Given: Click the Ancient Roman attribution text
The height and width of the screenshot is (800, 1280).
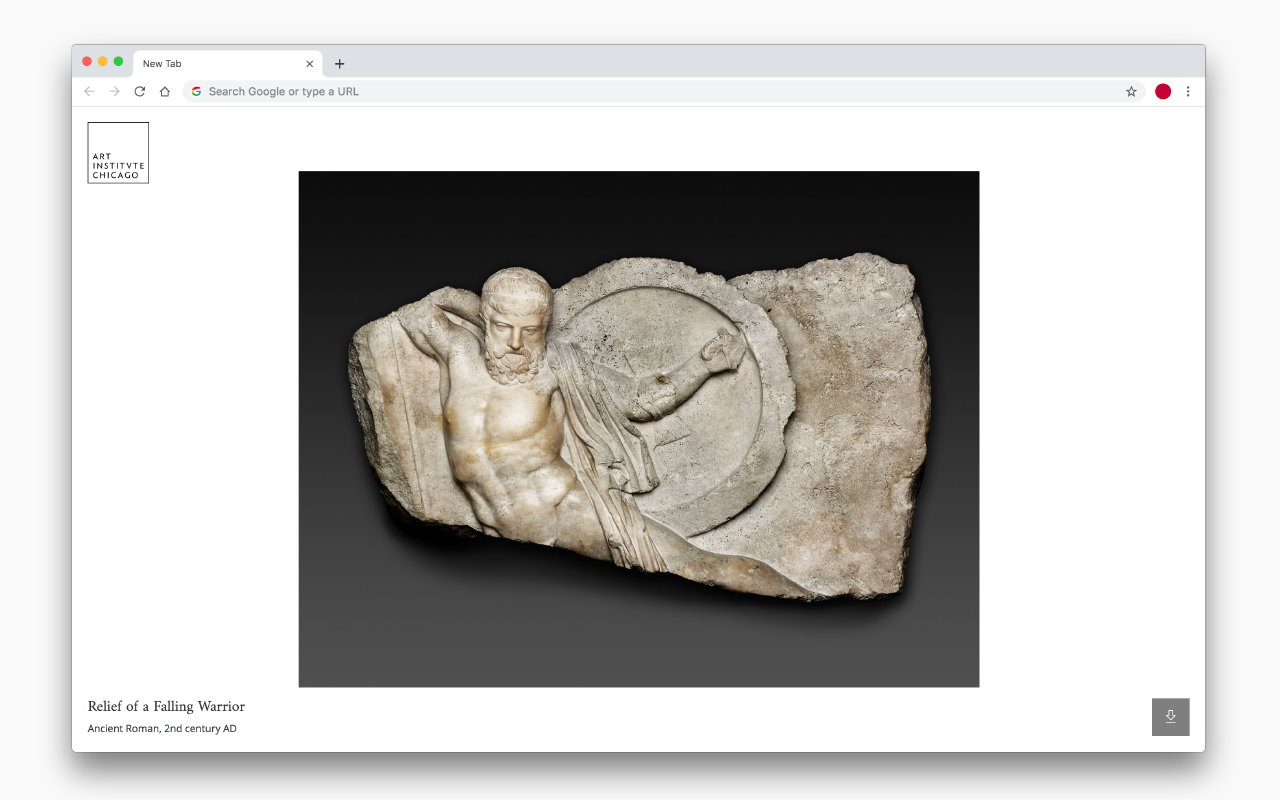Looking at the screenshot, I should [x=161, y=728].
